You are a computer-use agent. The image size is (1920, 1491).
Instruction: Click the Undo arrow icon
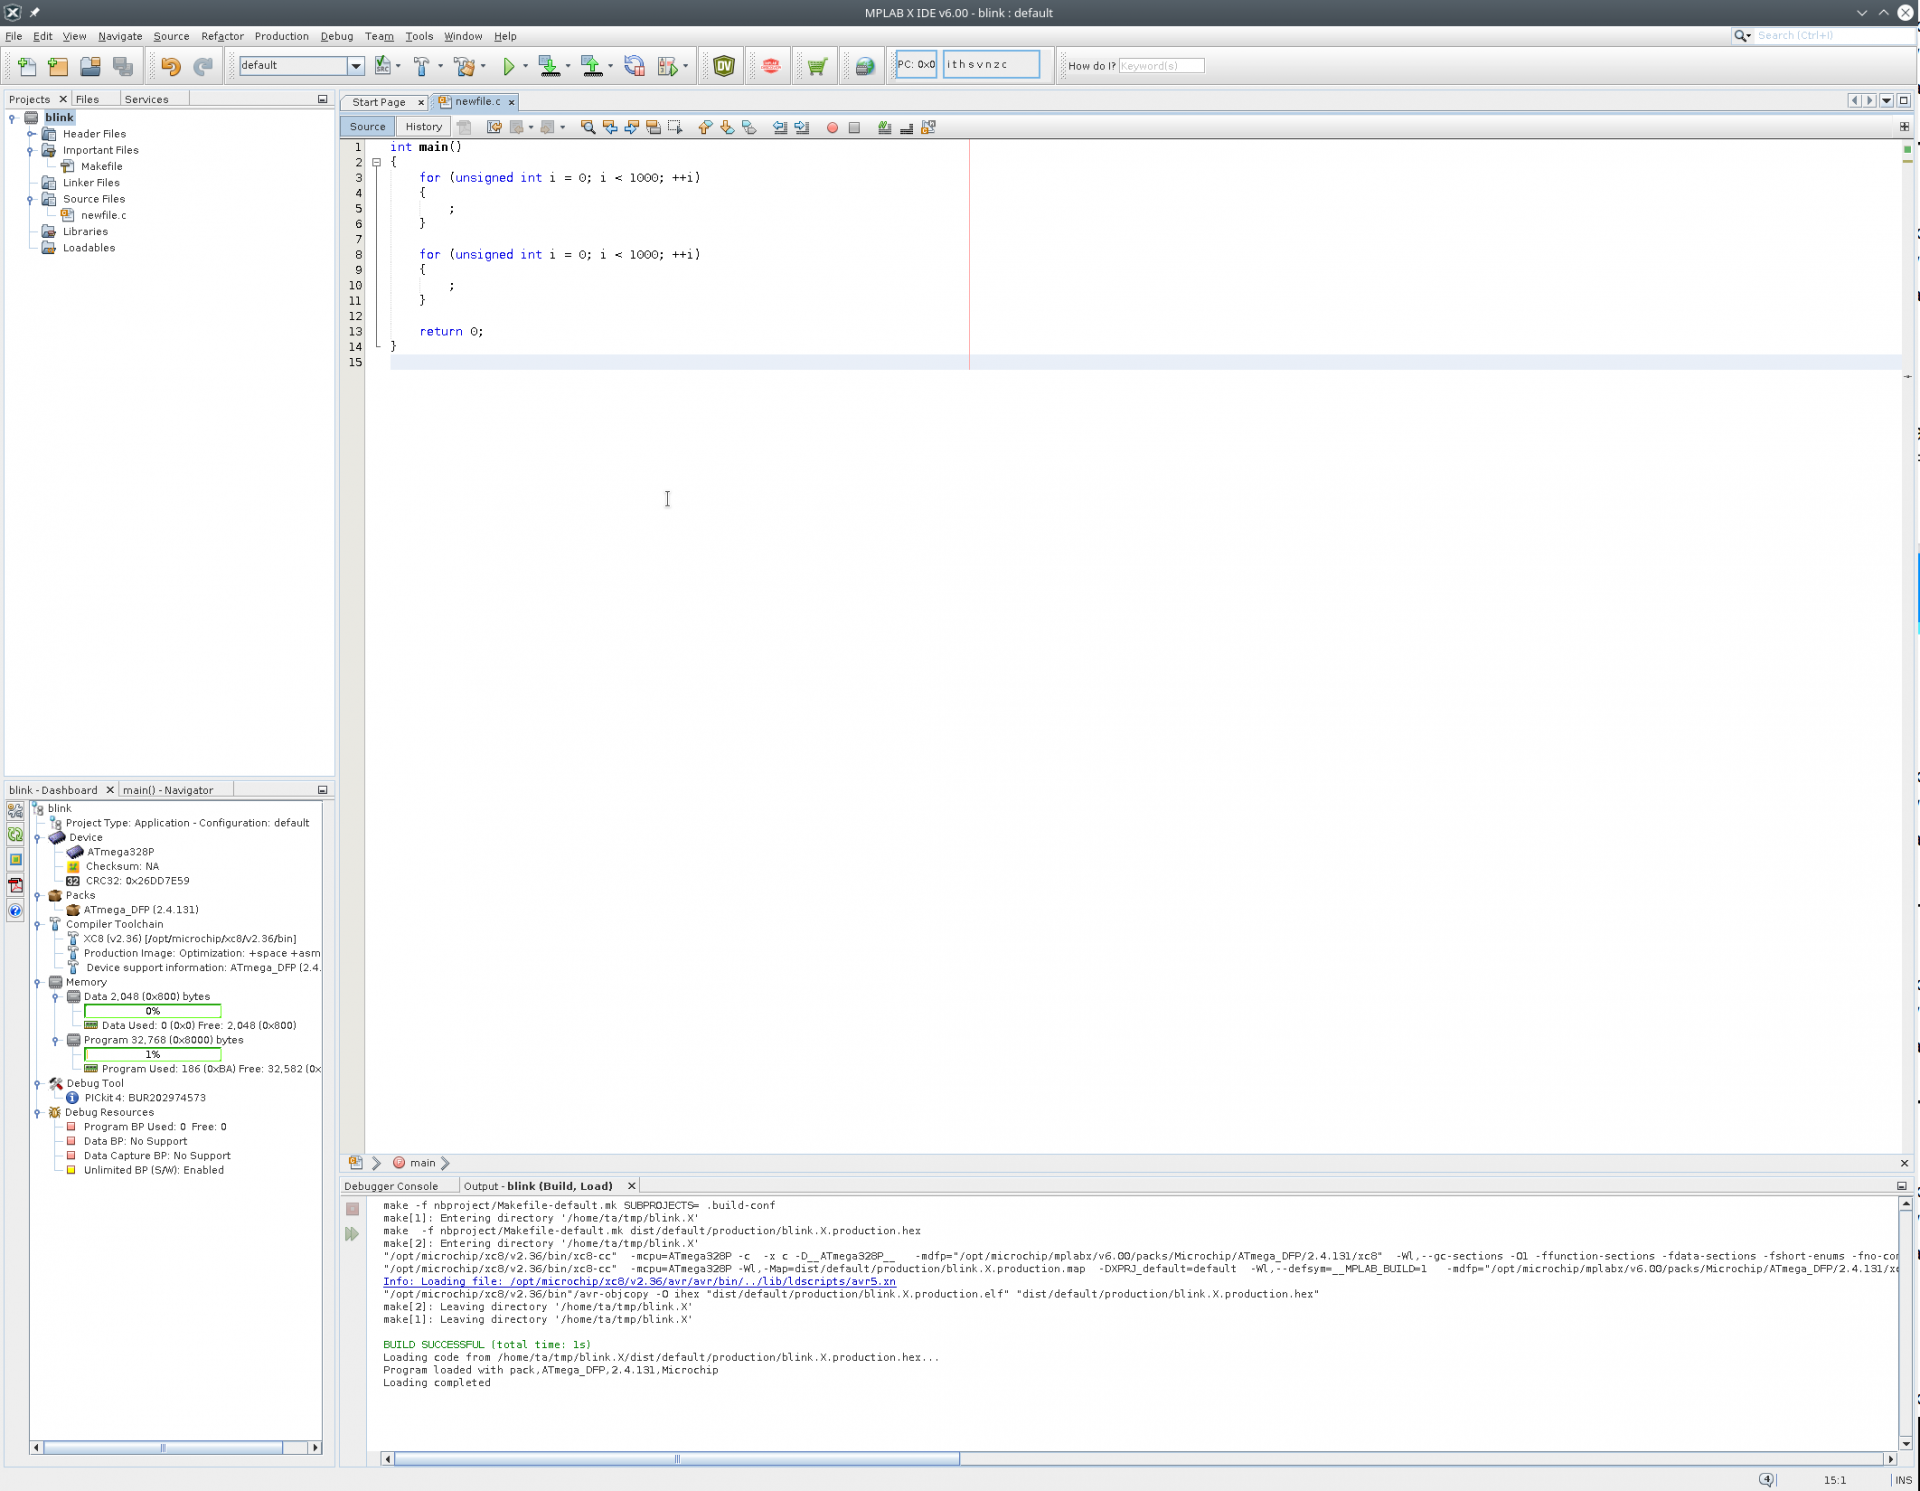tap(171, 66)
